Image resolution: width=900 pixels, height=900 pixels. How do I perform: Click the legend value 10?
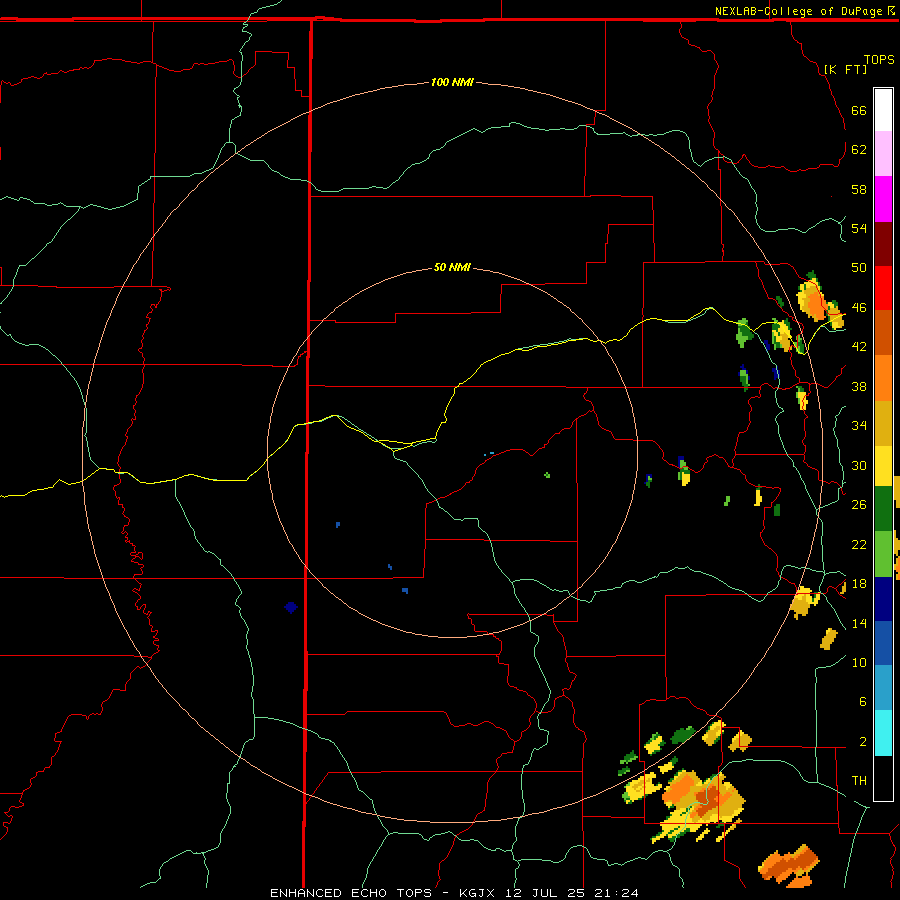(859, 662)
